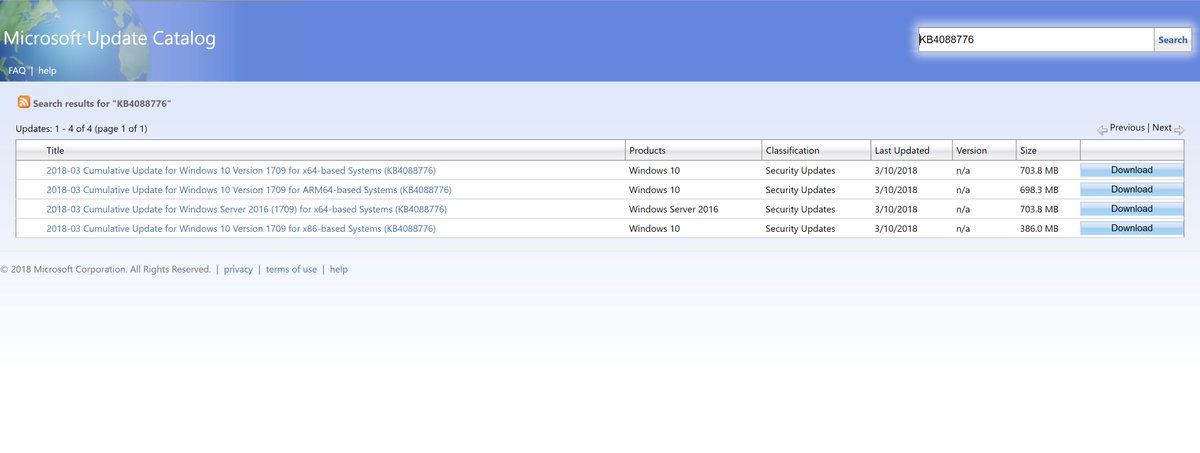Click the Microsoft Update Catalog logo
The image size is (1200, 453).
(108, 39)
